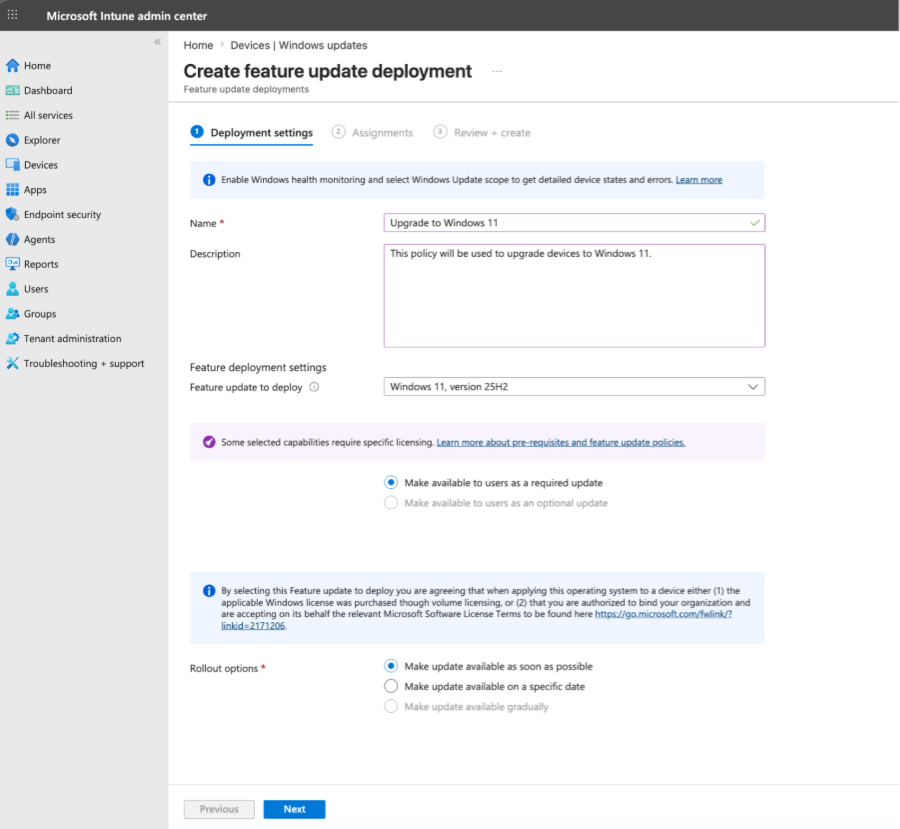Switch to the Assignments tab
This screenshot has width=900, height=829.
pyautogui.click(x=373, y=133)
